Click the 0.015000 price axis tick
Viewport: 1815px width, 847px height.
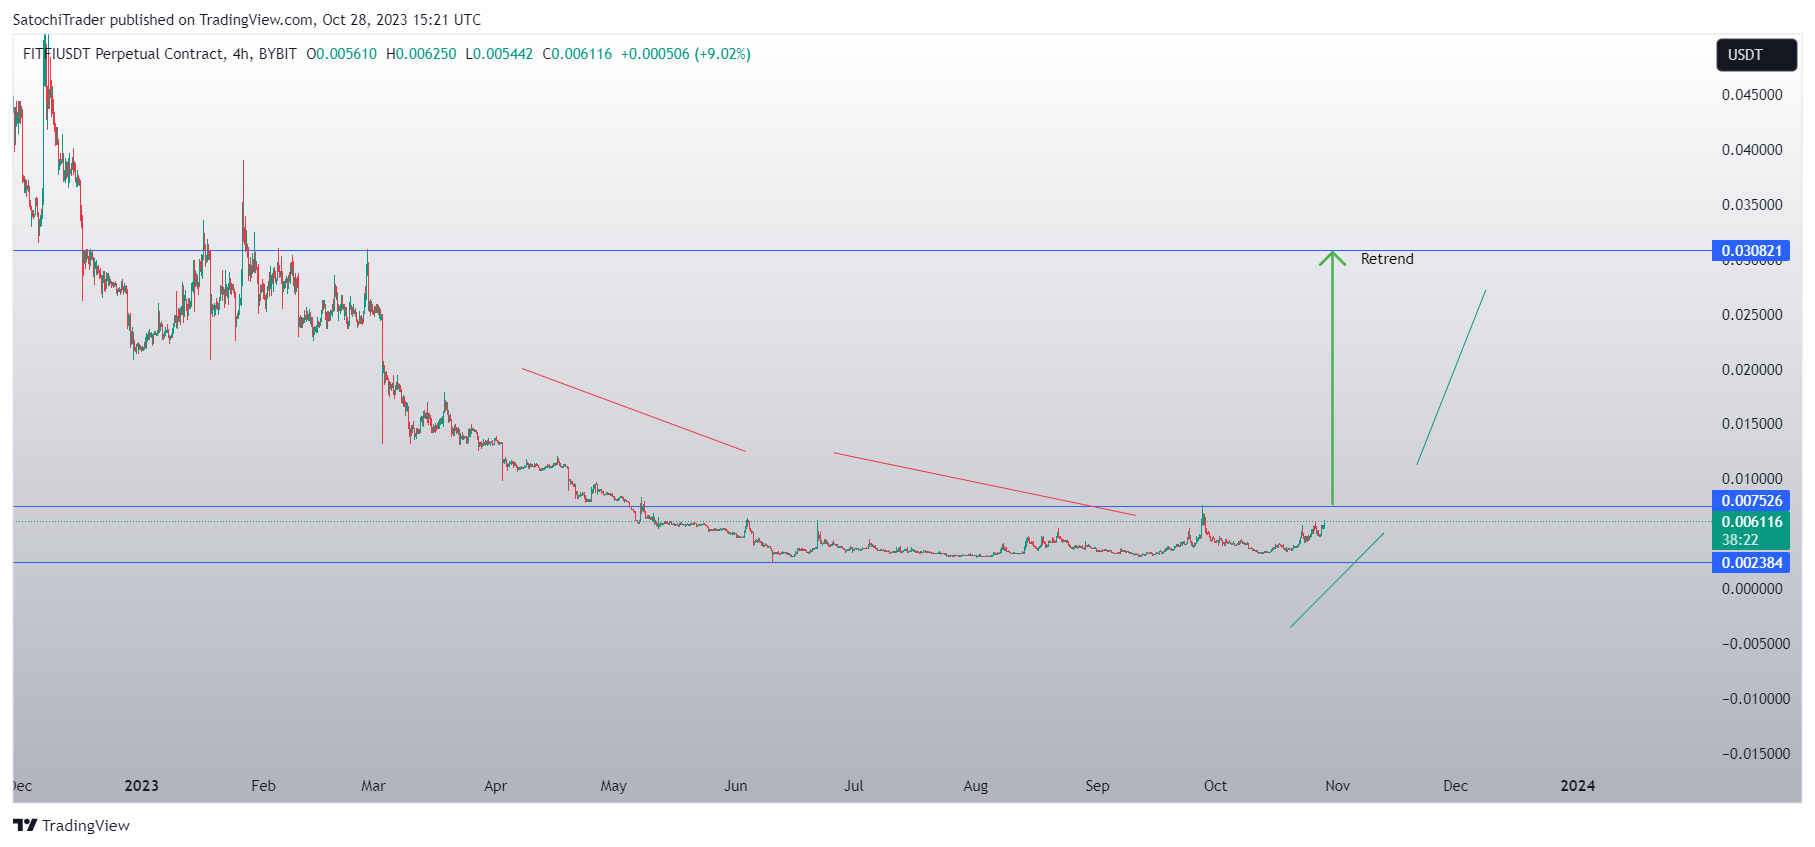click(x=1752, y=424)
